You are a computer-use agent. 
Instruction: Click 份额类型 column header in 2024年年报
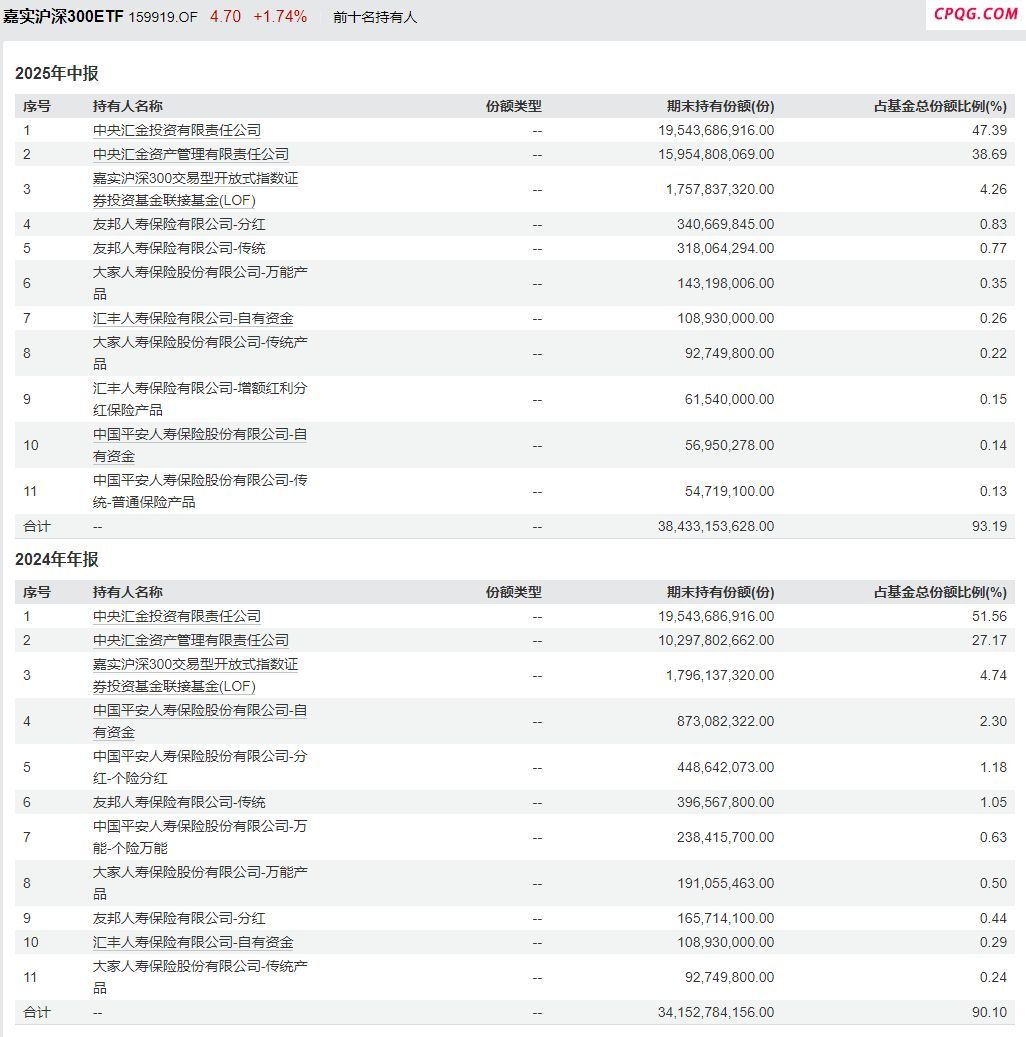pyautogui.click(x=513, y=593)
